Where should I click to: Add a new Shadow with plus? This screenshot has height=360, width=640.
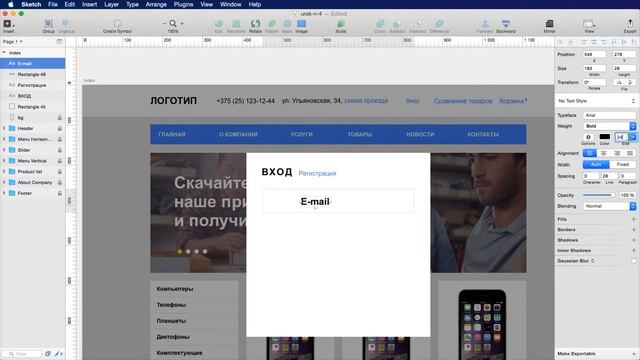633,240
